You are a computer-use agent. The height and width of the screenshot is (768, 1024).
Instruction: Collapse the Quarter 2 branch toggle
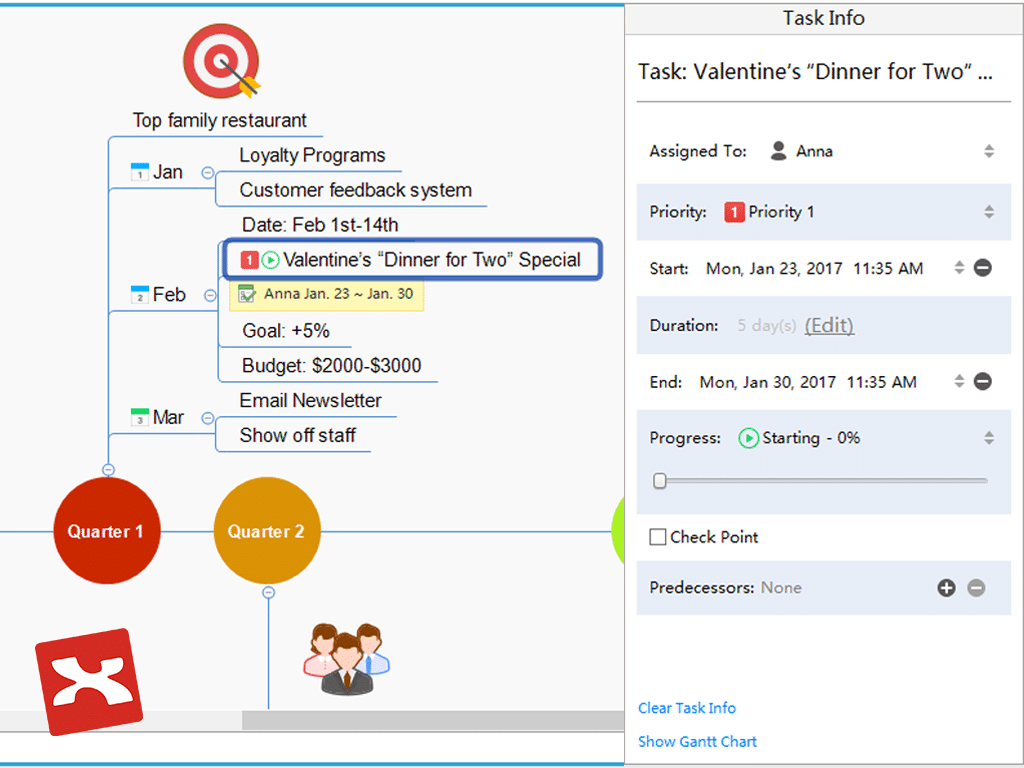click(x=268, y=593)
